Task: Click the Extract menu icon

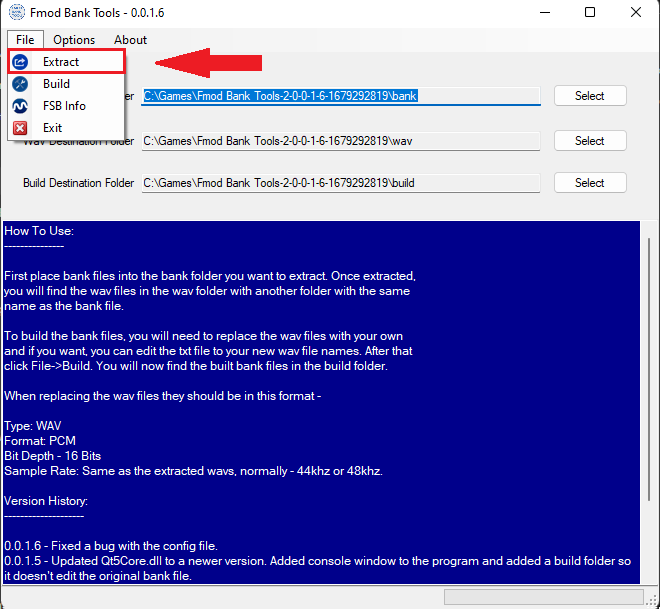Action: (20, 62)
